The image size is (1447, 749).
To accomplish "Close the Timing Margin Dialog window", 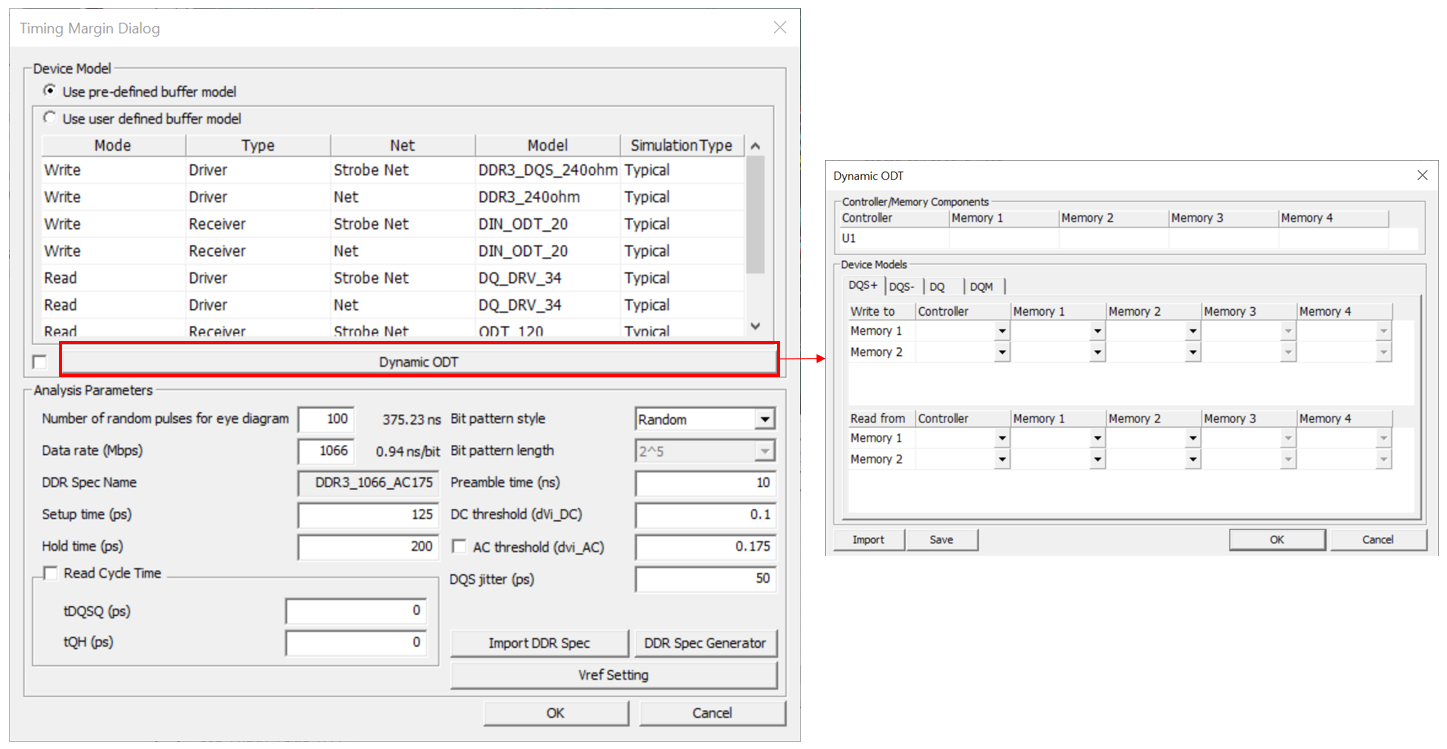I will pos(780,28).
